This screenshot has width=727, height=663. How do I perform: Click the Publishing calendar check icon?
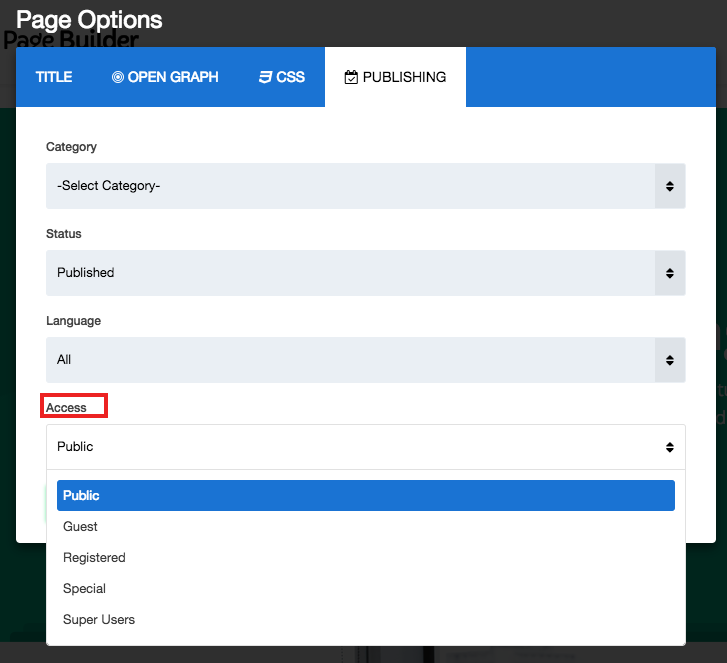click(x=351, y=77)
